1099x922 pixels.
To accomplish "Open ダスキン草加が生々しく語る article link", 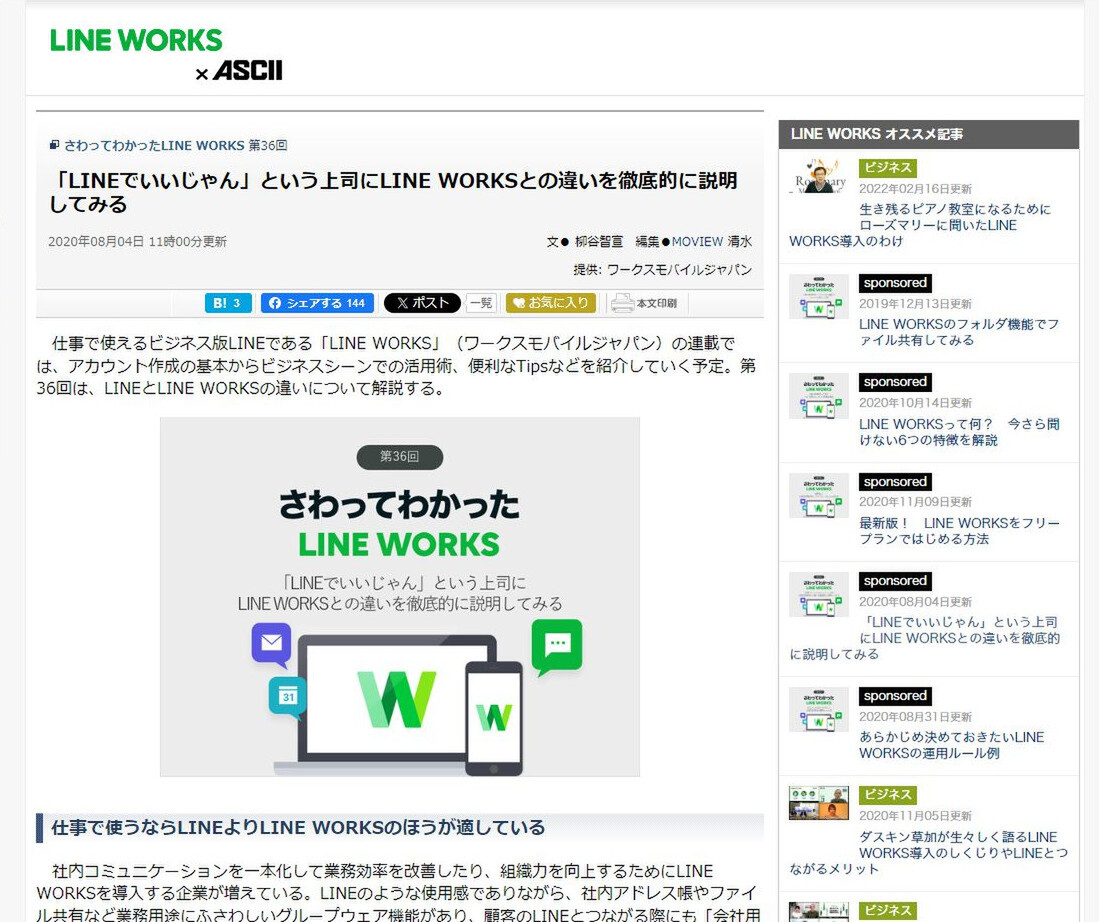I will 929,853.
